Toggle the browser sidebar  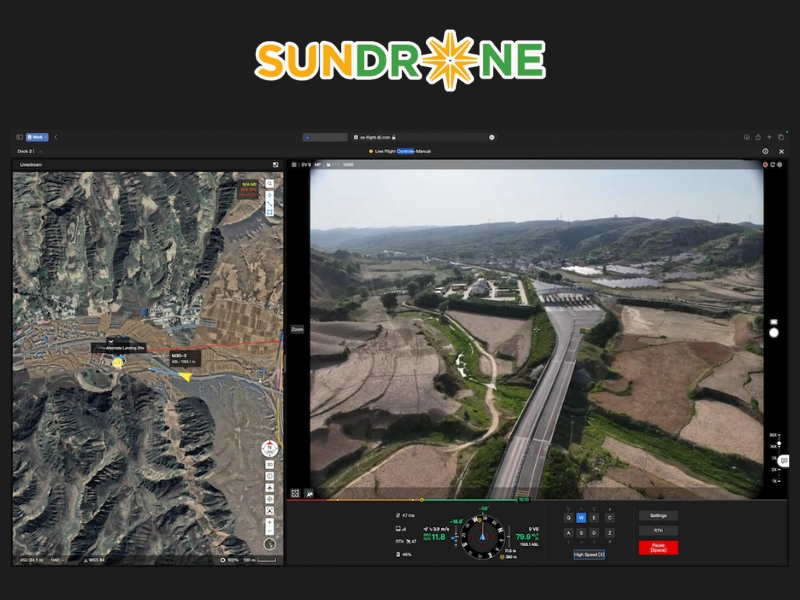pyautogui.click(x=19, y=137)
